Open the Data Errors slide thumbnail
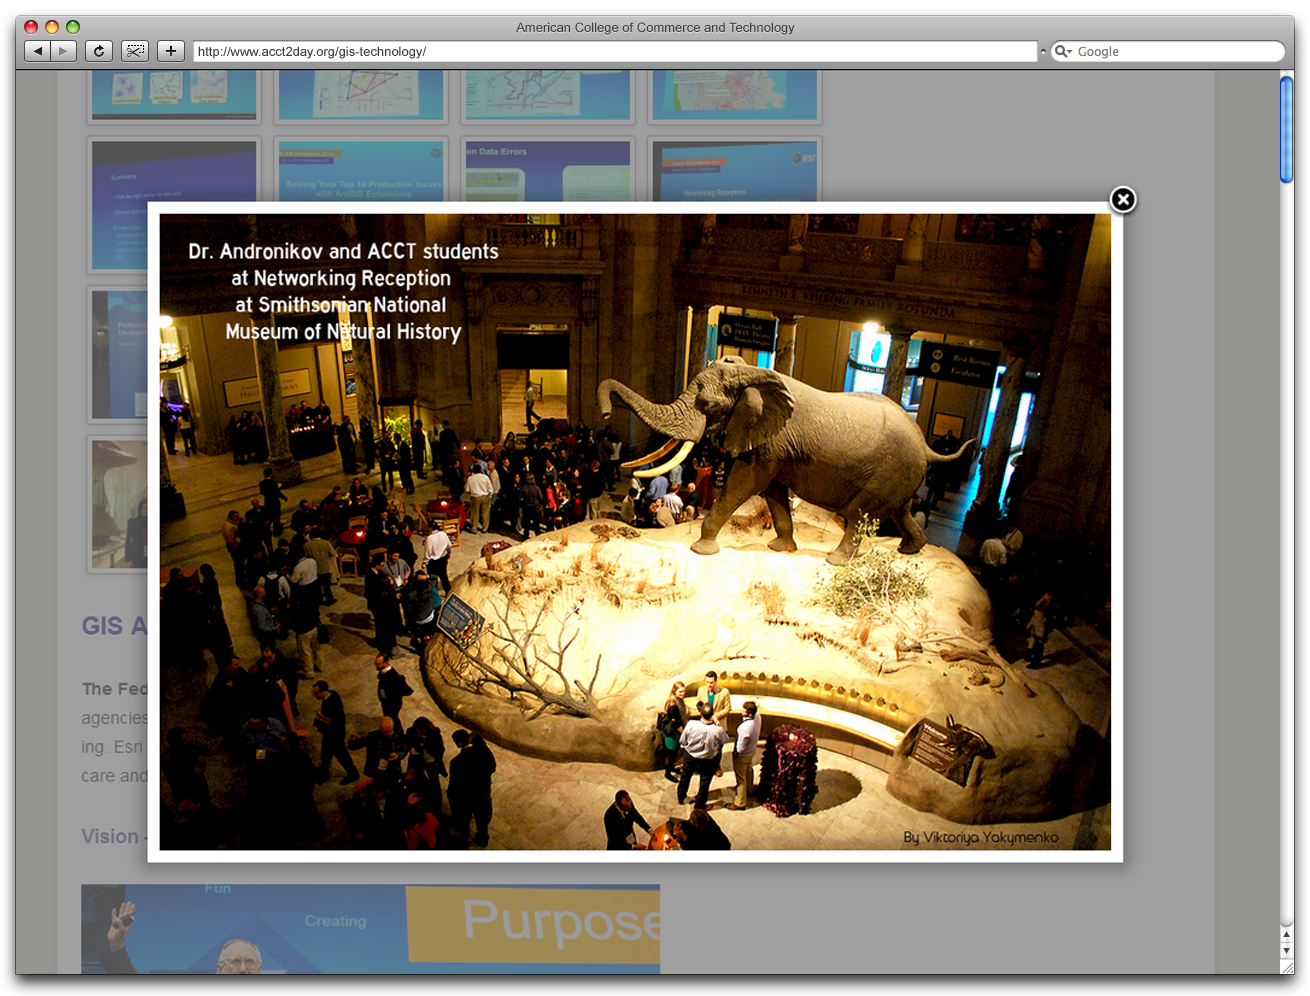This screenshot has width=1310, height=996. click(547, 170)
